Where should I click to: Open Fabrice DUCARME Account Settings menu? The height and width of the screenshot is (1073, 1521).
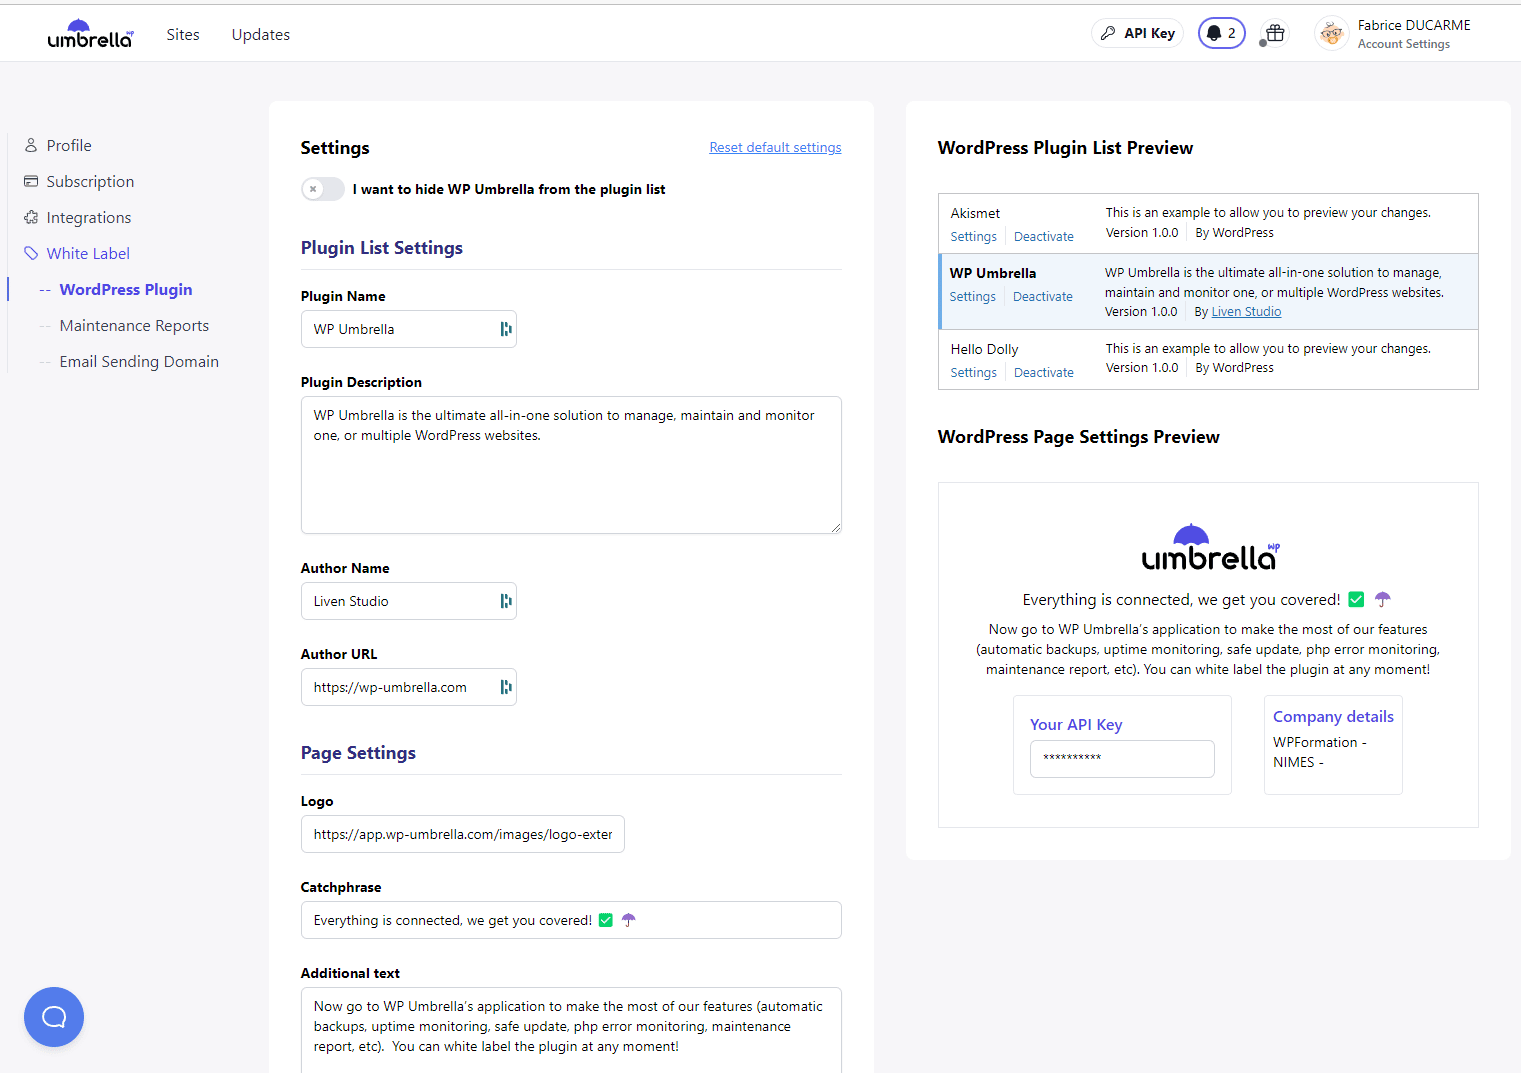tap(1413, 34)
